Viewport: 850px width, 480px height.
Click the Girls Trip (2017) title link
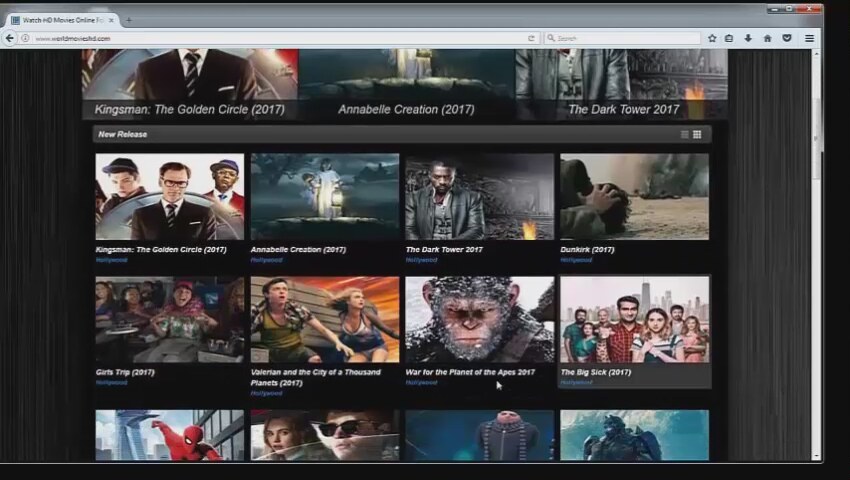pyautogui.click(x=125, y=372)
